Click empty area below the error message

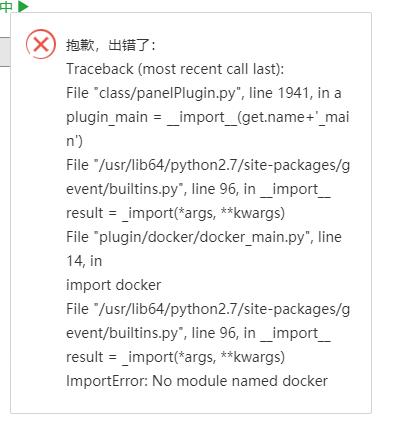tap(191, 401)
